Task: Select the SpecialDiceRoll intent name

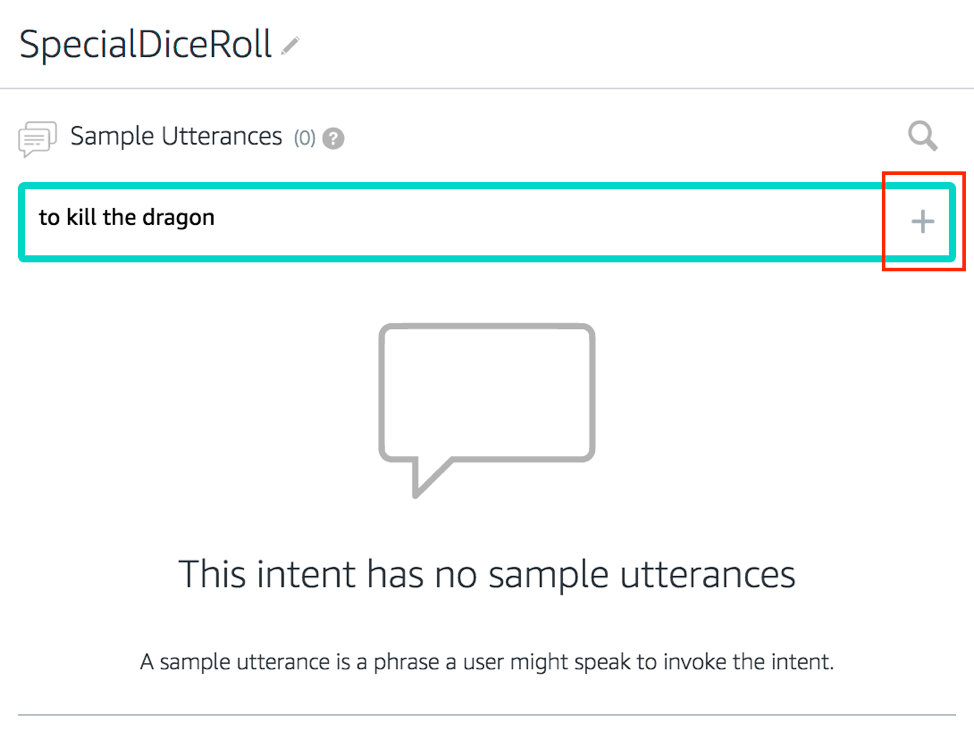Action: 146,45
